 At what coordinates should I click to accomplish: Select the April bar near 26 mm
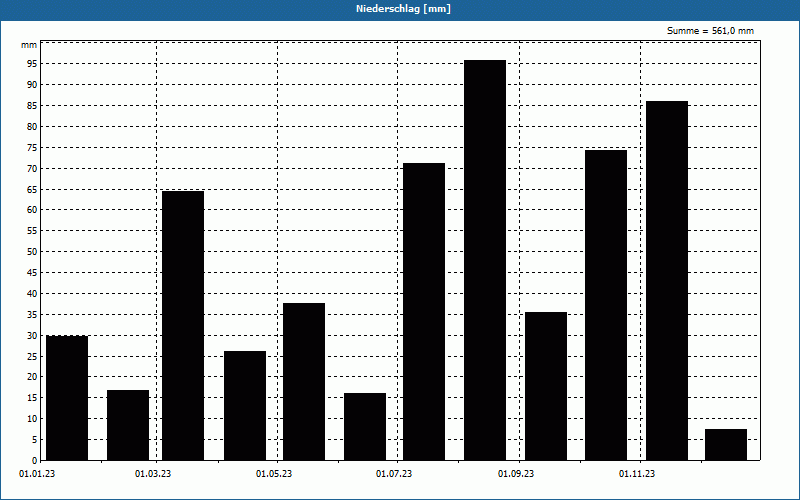pos(245,406)
